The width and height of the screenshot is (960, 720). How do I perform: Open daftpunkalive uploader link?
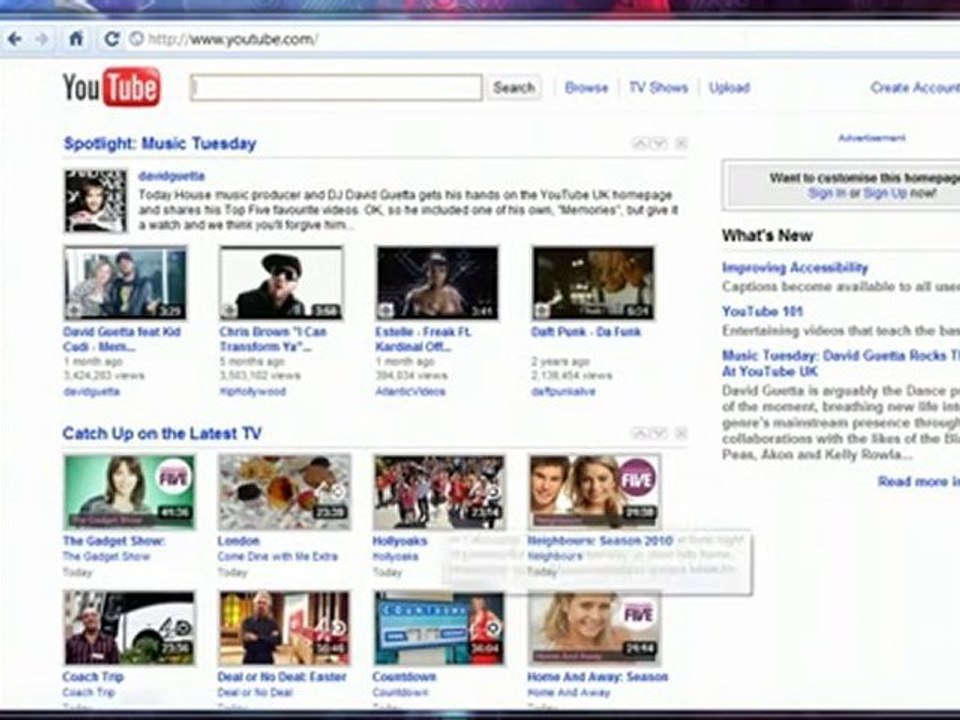click(x=563, y=391)
